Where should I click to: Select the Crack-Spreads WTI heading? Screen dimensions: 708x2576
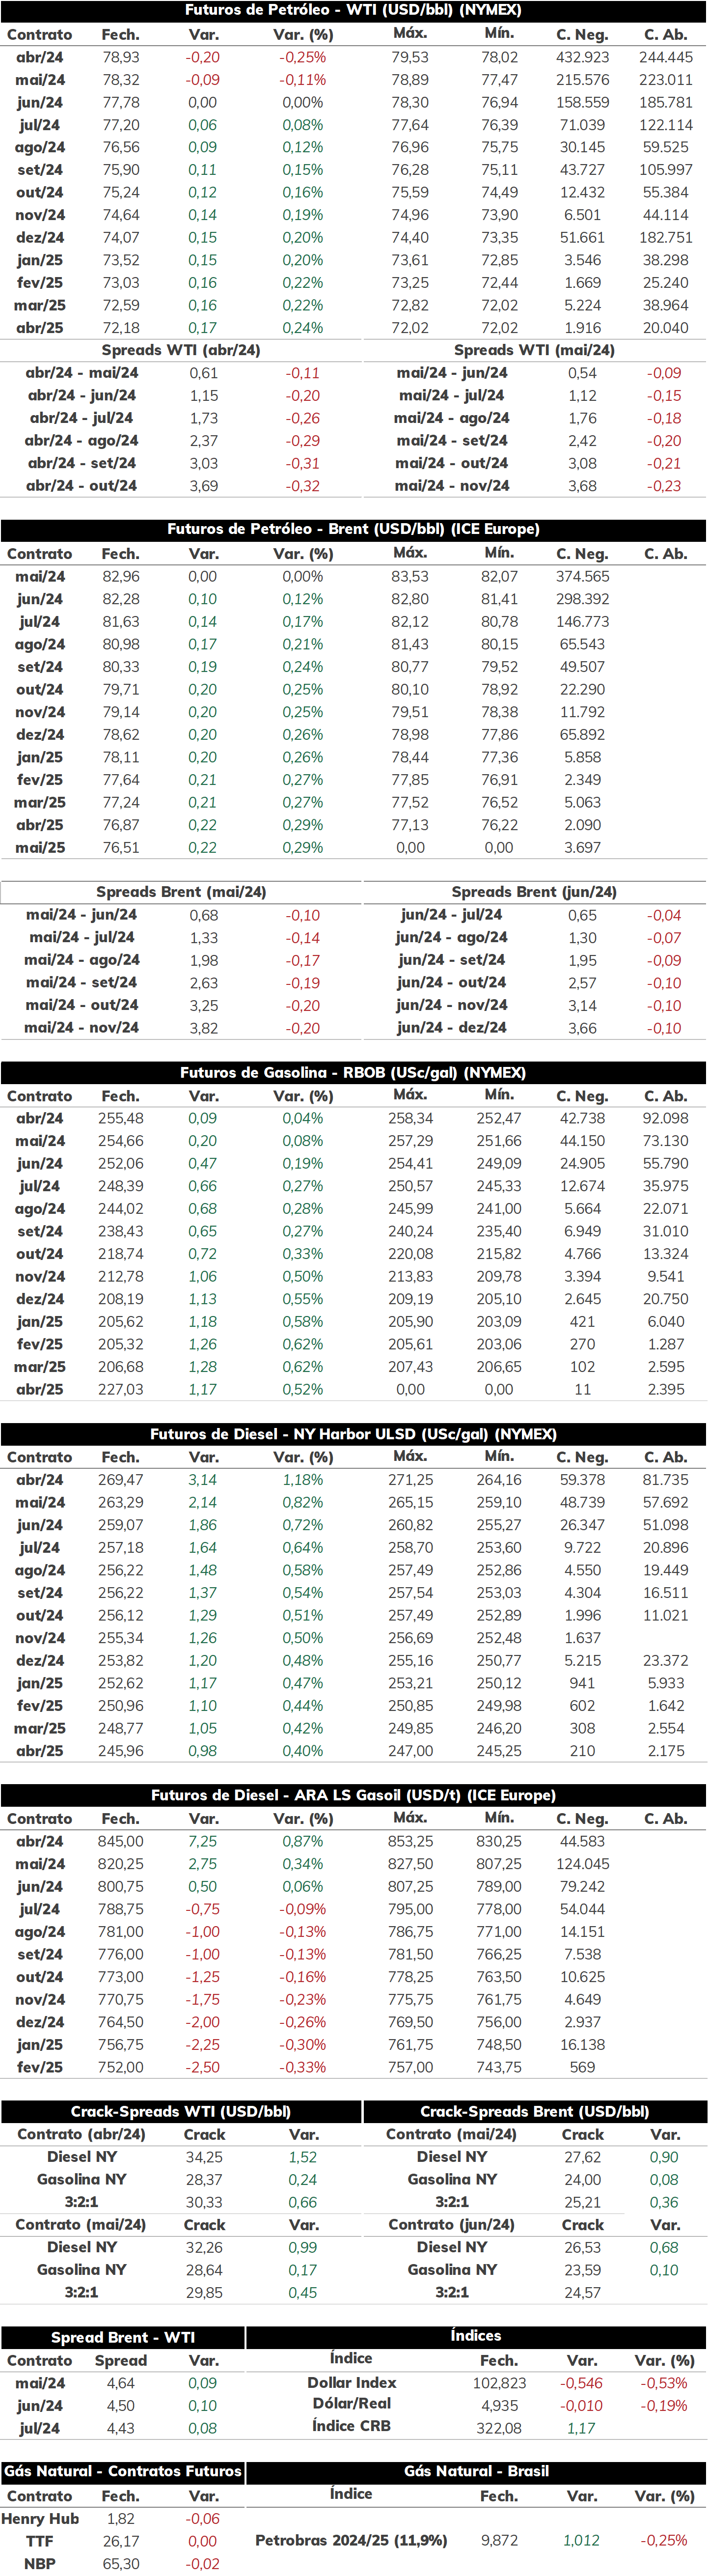pyautogui.click(x=181, y=2111)
